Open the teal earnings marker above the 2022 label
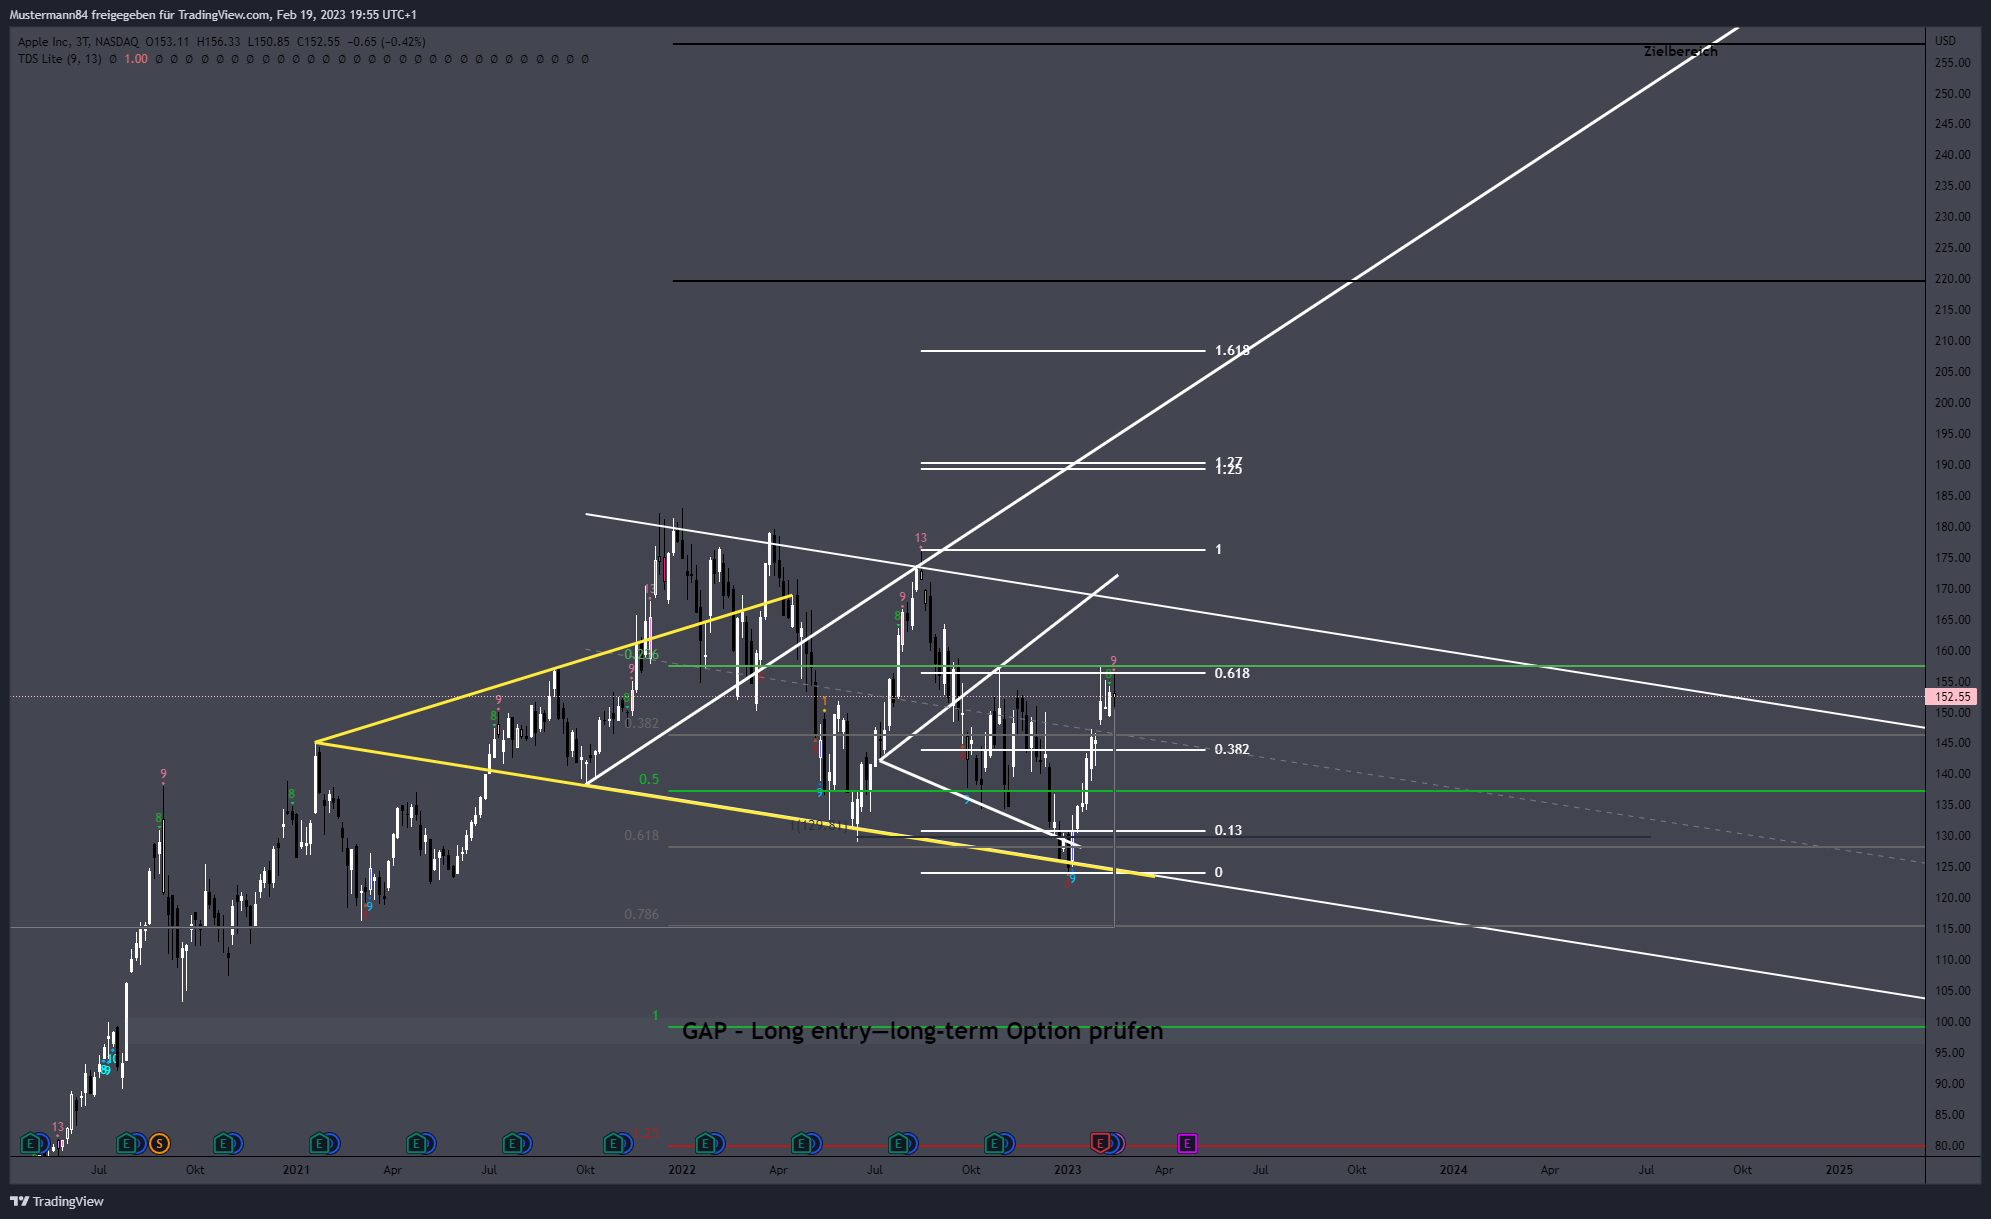This screenshot has width=1991, height=1219. point(706,1143)
